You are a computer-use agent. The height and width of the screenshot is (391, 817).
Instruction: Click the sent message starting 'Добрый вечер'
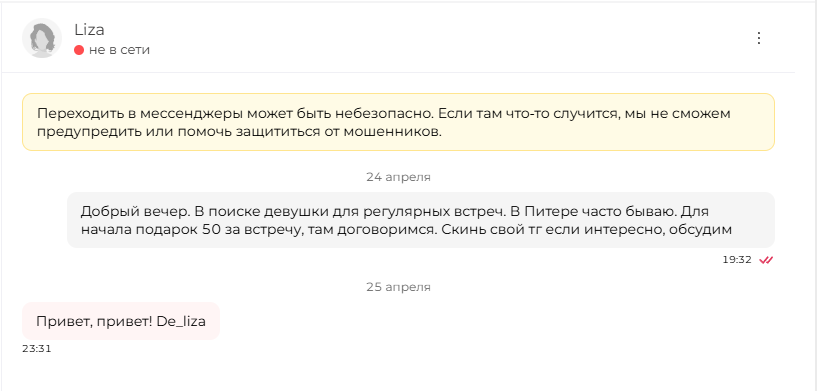420,220
